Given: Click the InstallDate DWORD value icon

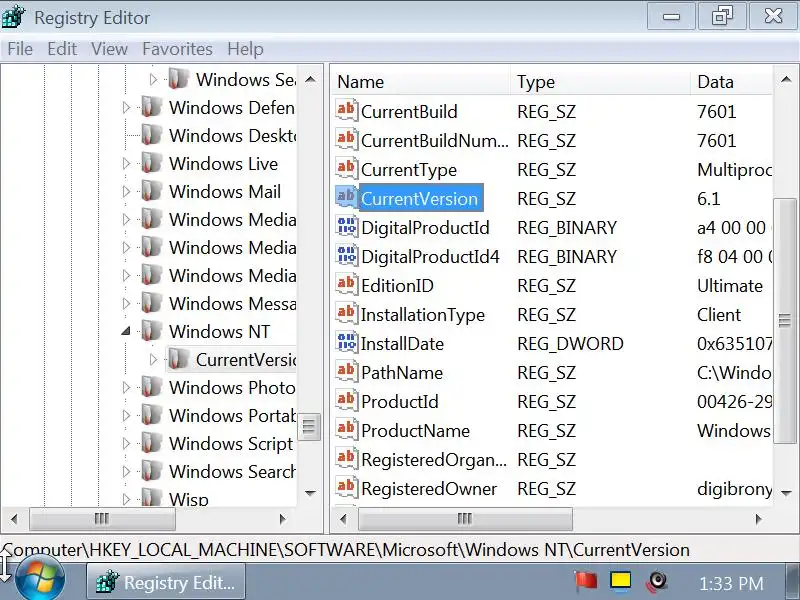Looking at the screenshot, I should tap(346, 343).
